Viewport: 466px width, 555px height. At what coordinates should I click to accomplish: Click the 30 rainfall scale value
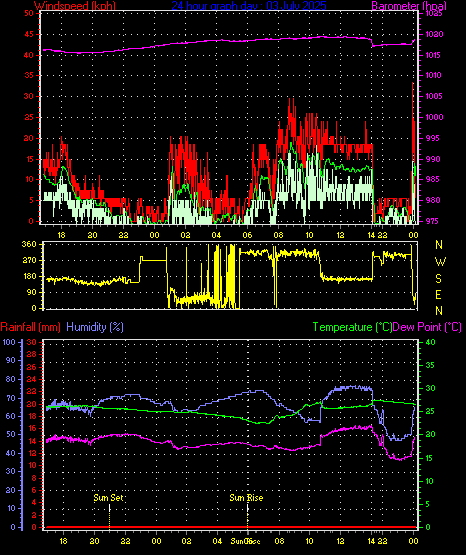[x=32, y=342]
